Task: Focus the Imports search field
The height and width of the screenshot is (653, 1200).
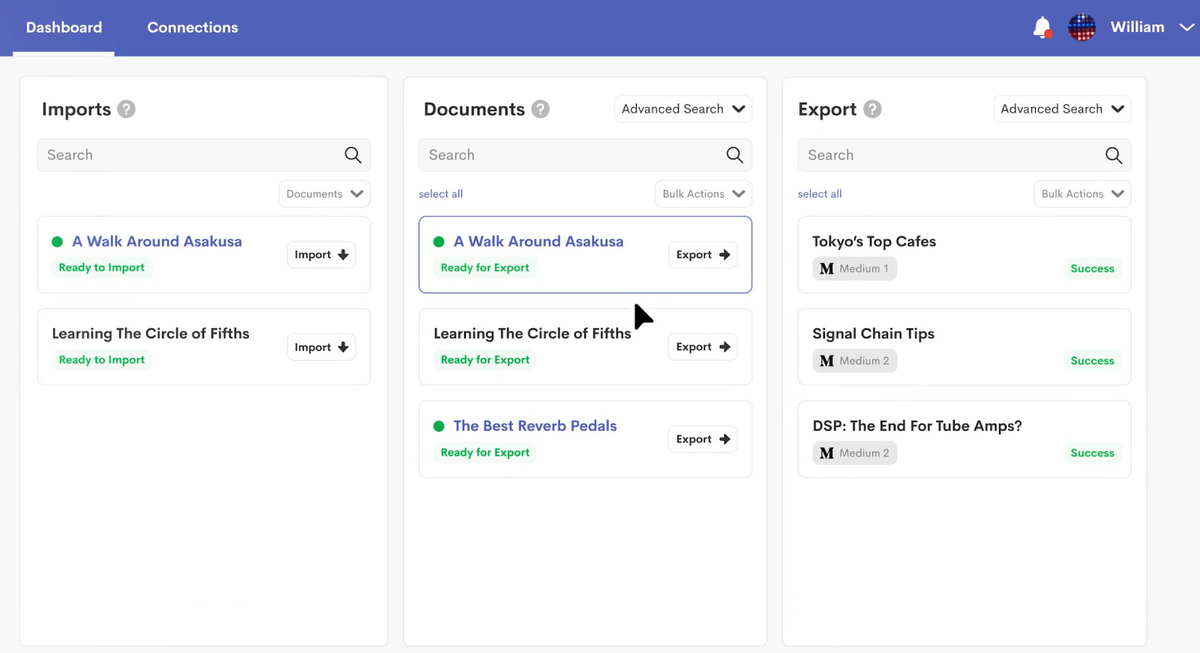Action: pos(204,155)
